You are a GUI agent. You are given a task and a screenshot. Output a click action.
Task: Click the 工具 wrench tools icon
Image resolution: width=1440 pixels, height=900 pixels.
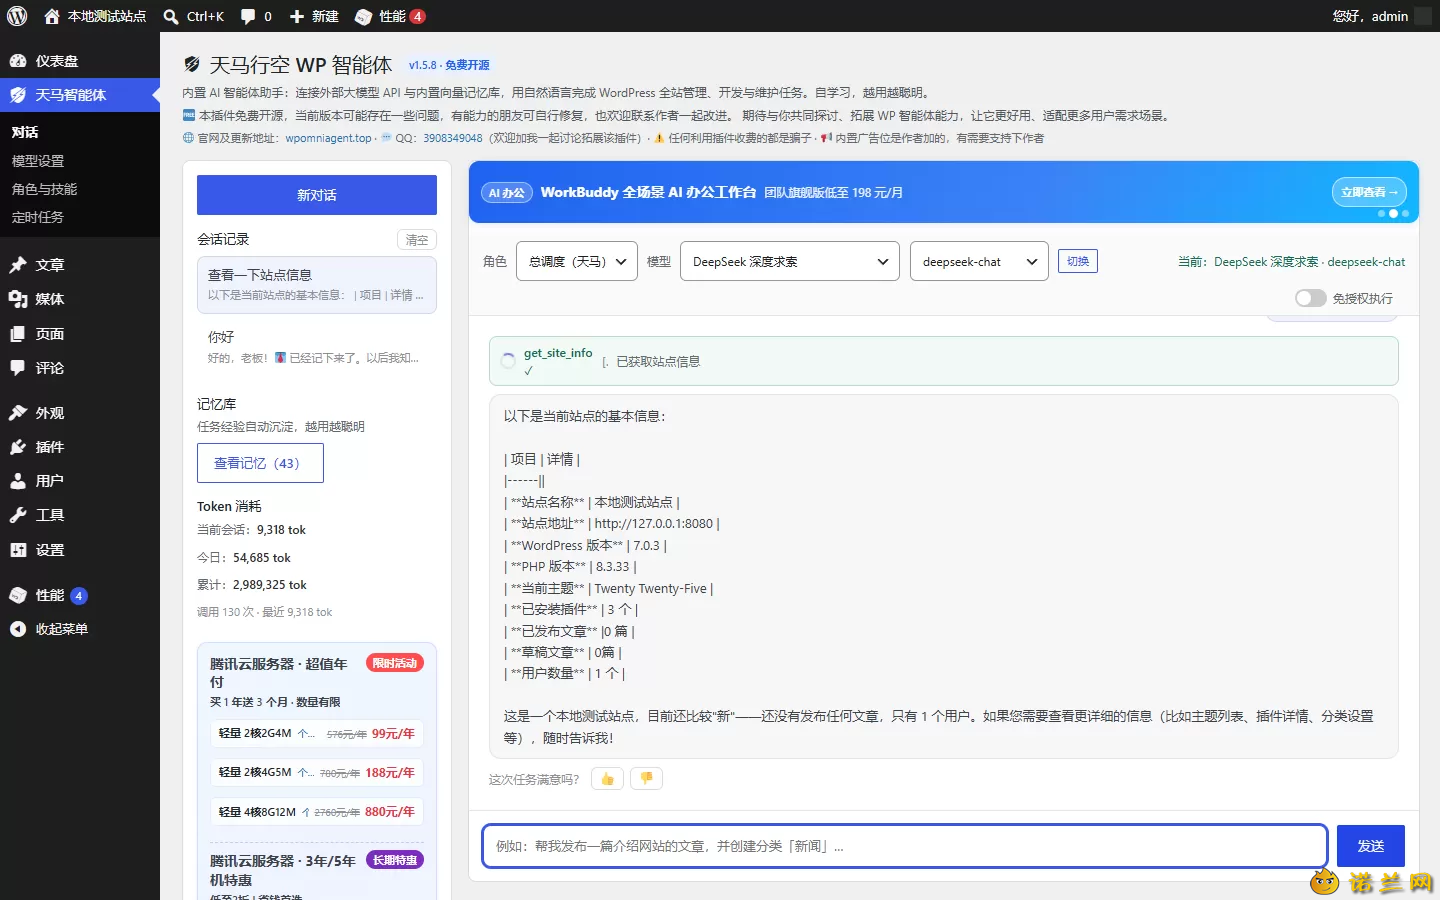(18, 515)
